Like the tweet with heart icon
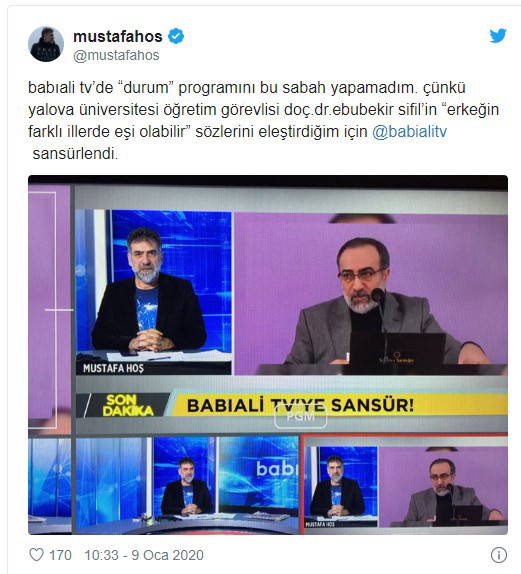521x574 pixels. tap(37, 555)
